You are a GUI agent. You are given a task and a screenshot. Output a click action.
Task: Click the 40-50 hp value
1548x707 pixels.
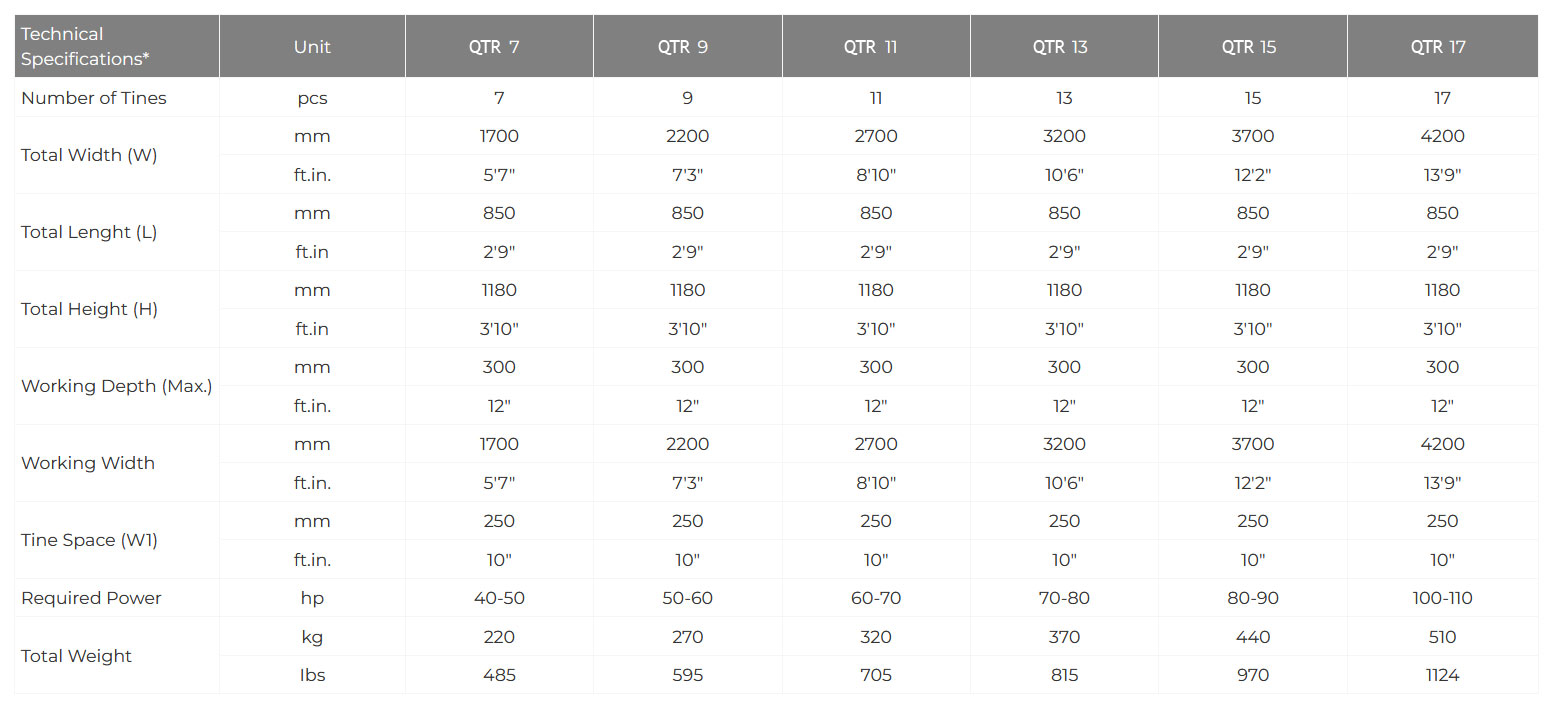click(499, 598)
